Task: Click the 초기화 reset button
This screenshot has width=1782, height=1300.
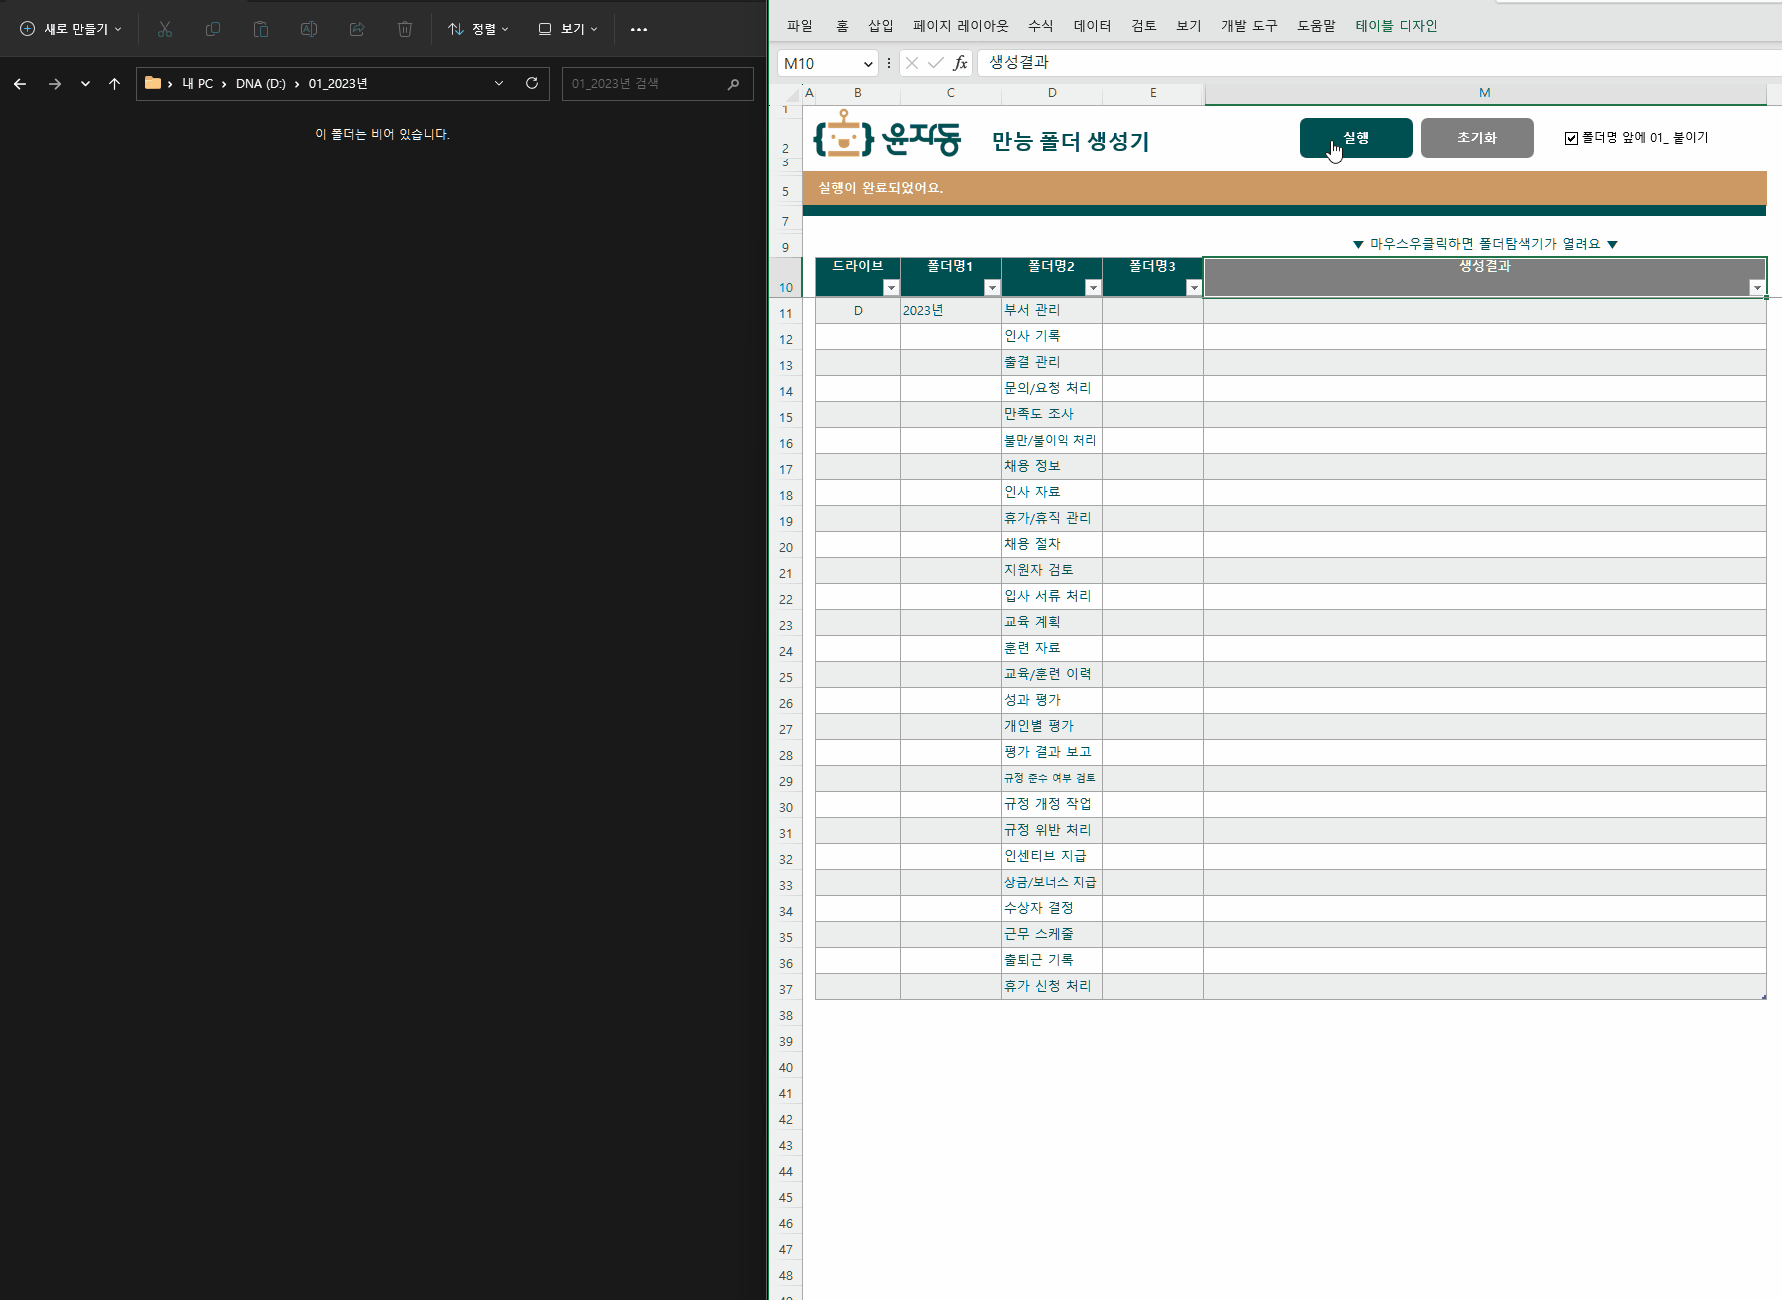Action: pyautogui.click(x=1477, y=138)
